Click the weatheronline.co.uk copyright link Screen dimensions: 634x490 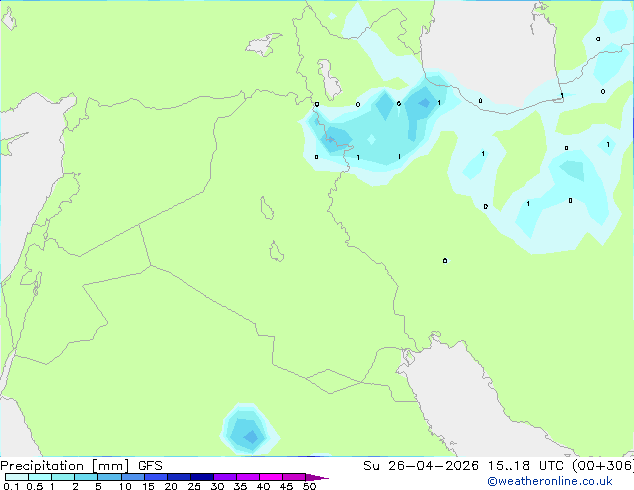(550, 481)
